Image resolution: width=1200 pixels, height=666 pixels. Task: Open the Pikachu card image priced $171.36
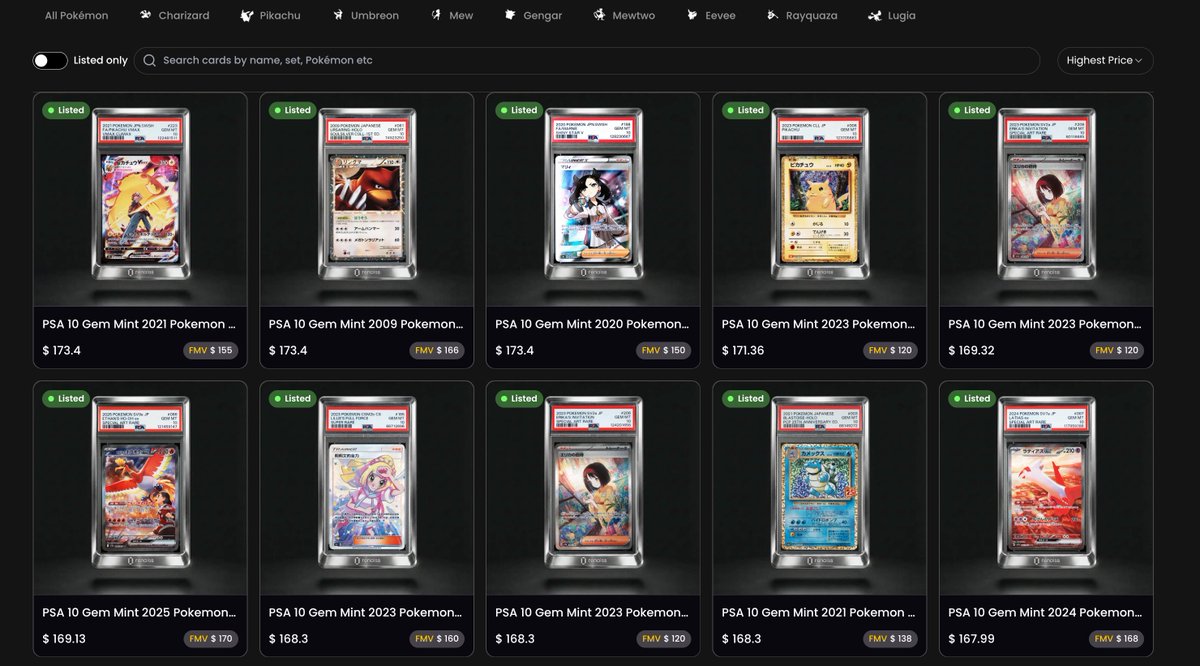pos(820,200)
